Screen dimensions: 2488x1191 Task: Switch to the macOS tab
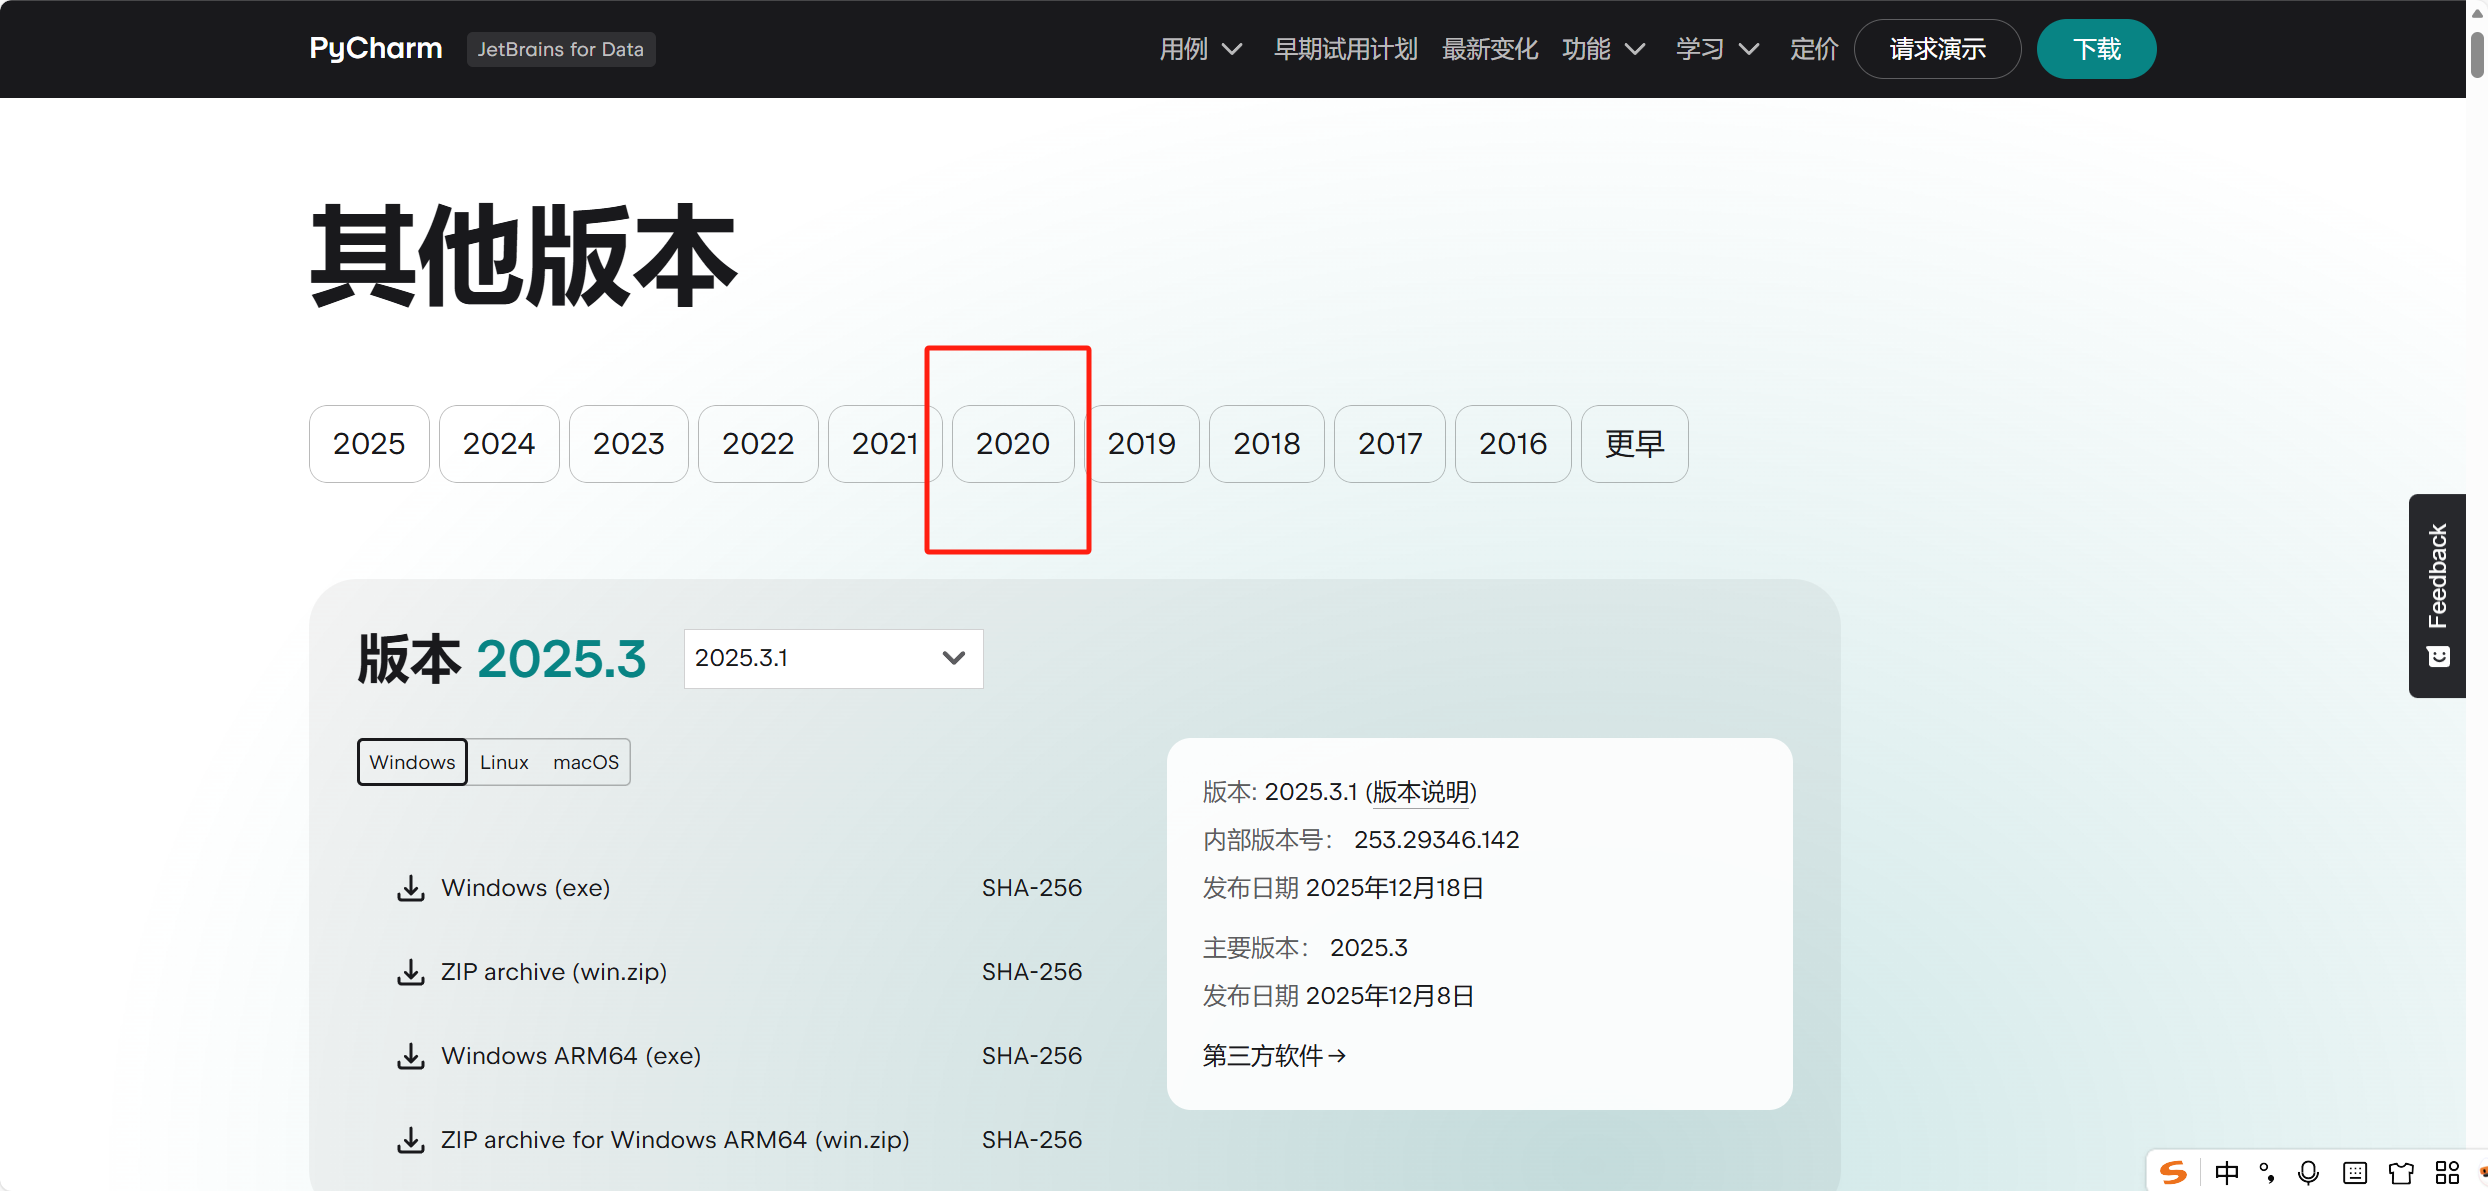point(586,761)
